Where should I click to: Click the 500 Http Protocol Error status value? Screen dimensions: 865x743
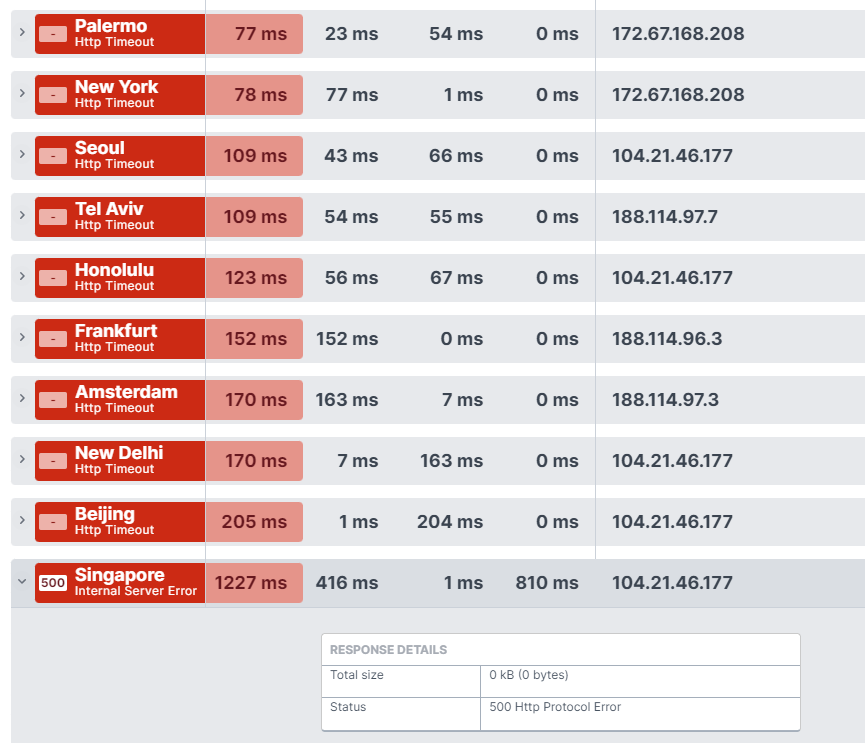pyautogui.click(x=555, y=707)
